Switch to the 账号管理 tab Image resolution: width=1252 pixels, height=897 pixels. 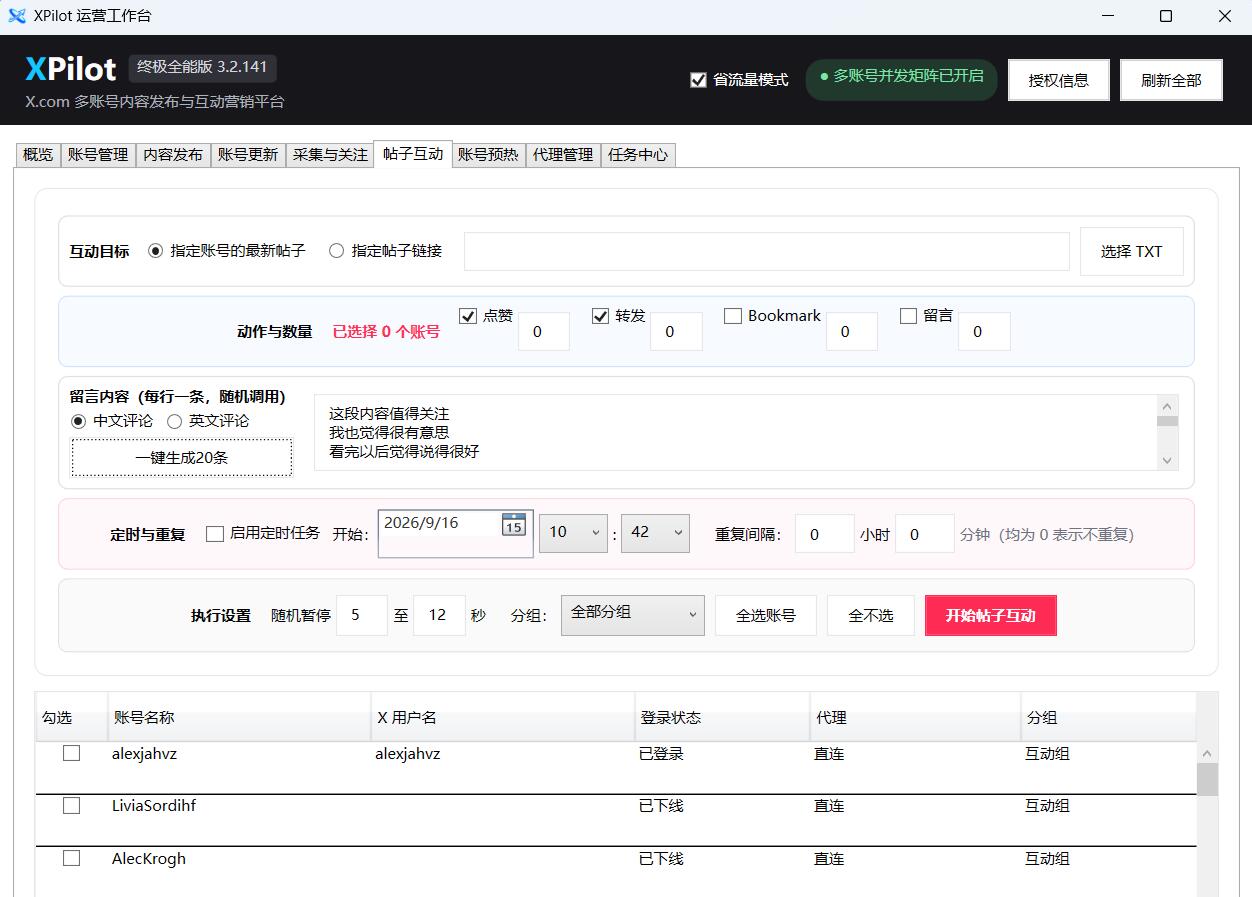[98, 155]
